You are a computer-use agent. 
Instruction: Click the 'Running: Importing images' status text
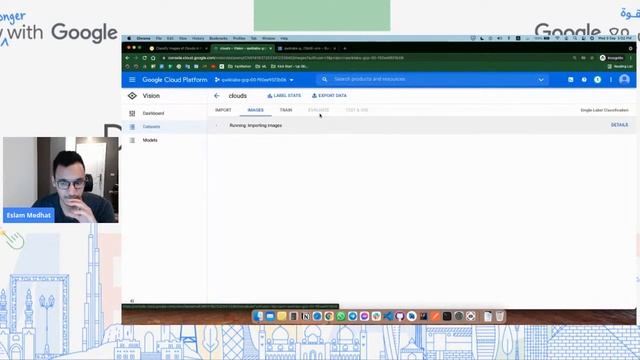[256, 125]
